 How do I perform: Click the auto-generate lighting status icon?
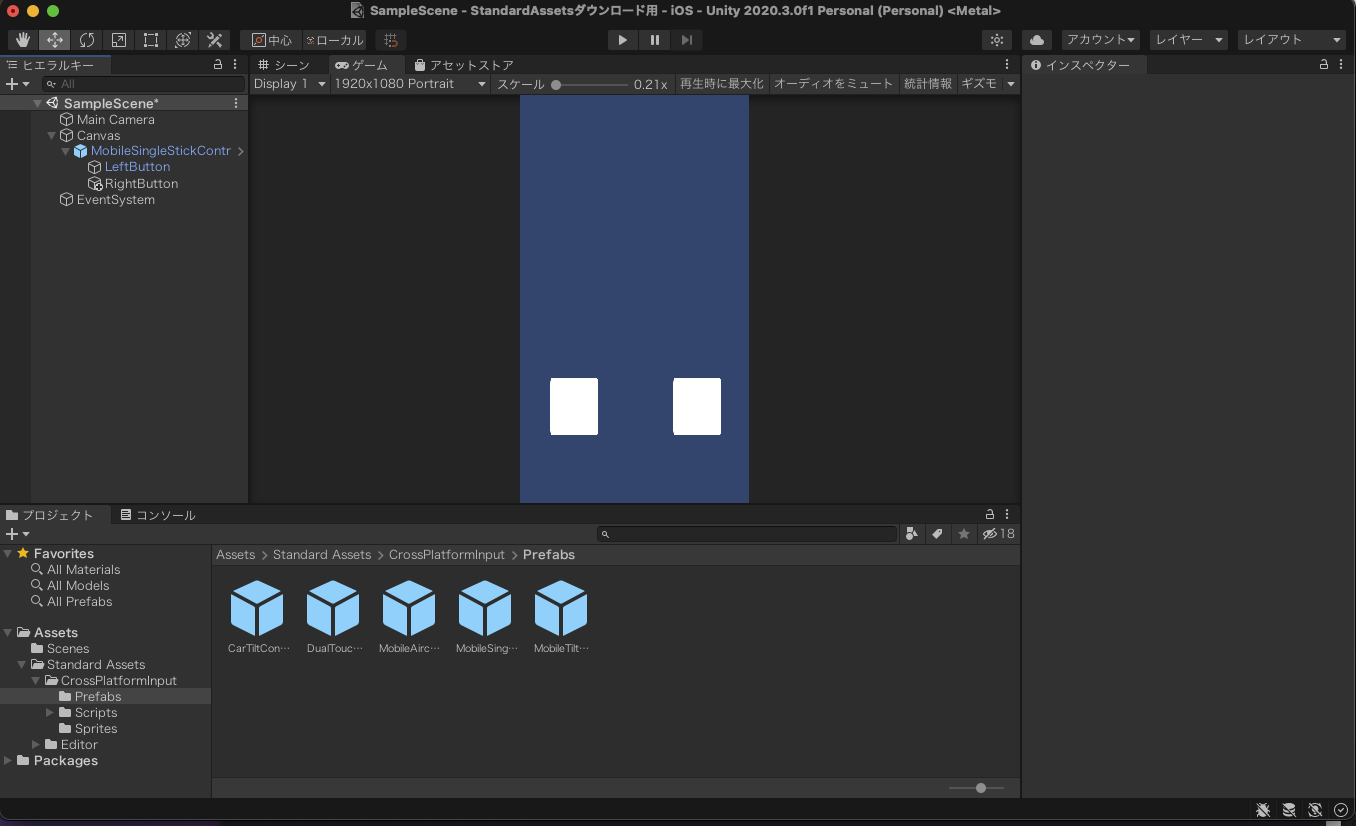click(x=1315, y=810)
